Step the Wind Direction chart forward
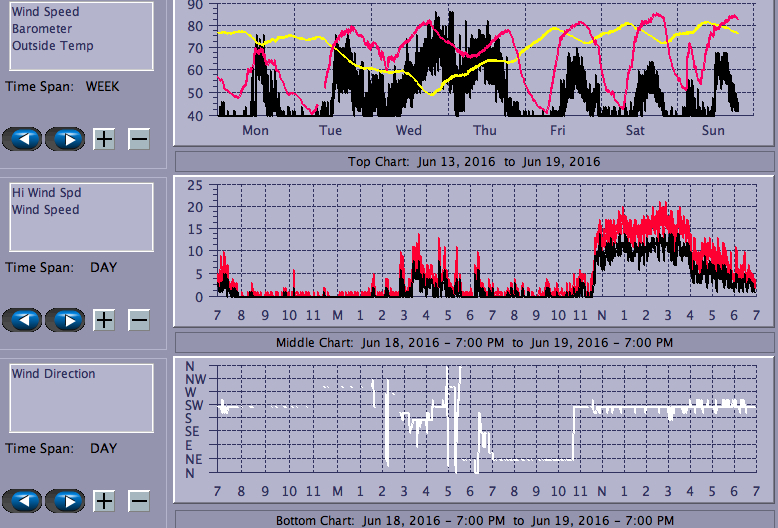This screenshot has width=778, height=528. click(x=65, y=501)
